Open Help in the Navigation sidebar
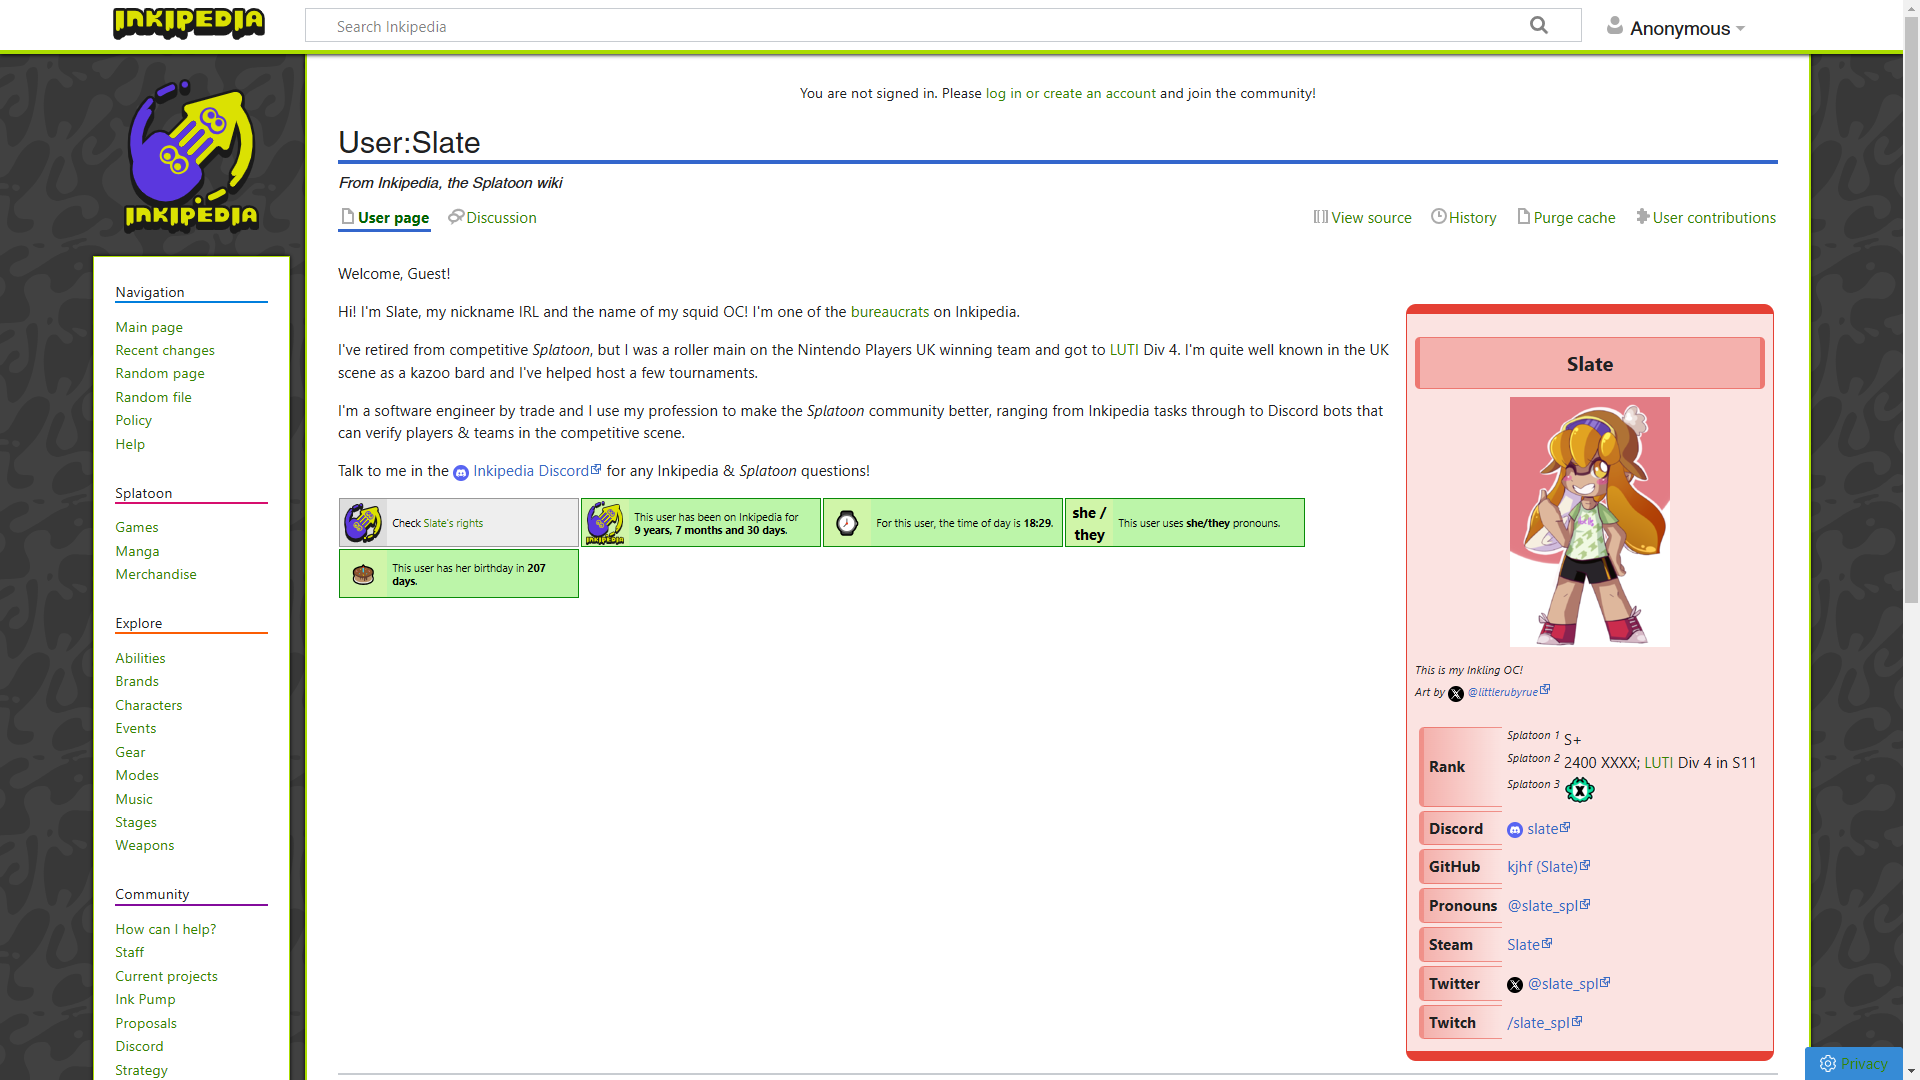 (x=130, y=444)
